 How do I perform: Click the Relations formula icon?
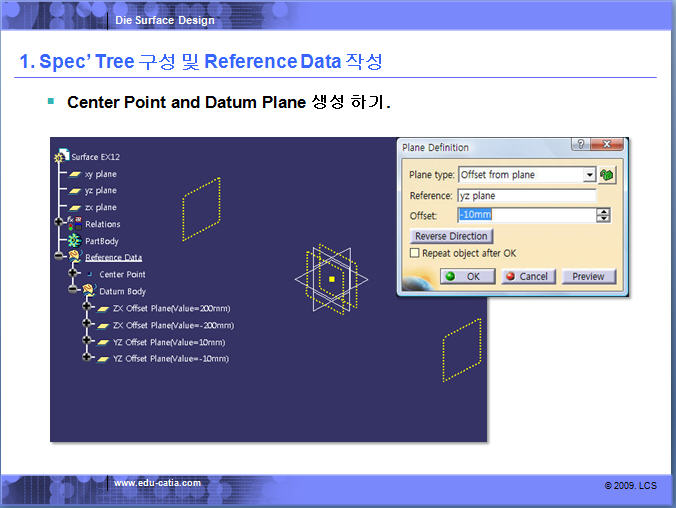coord(75,224)
